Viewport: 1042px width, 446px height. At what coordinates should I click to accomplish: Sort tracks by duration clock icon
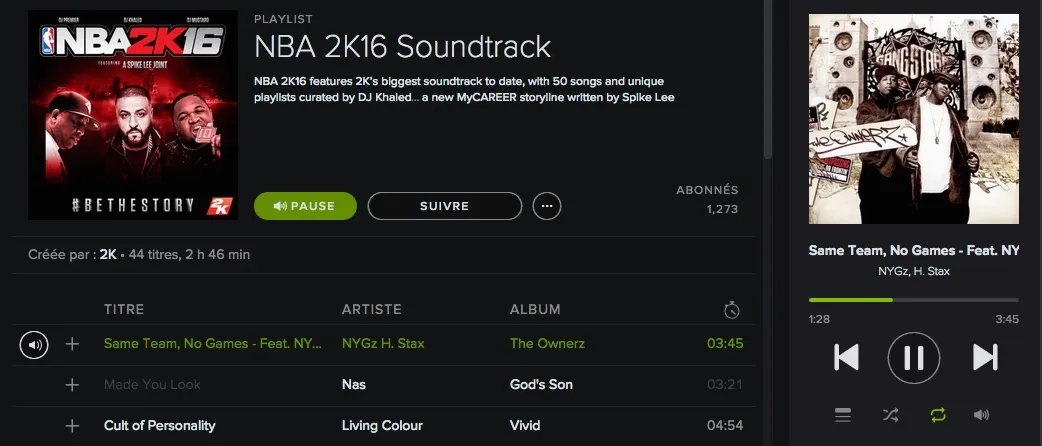click(x=732, y=310)
